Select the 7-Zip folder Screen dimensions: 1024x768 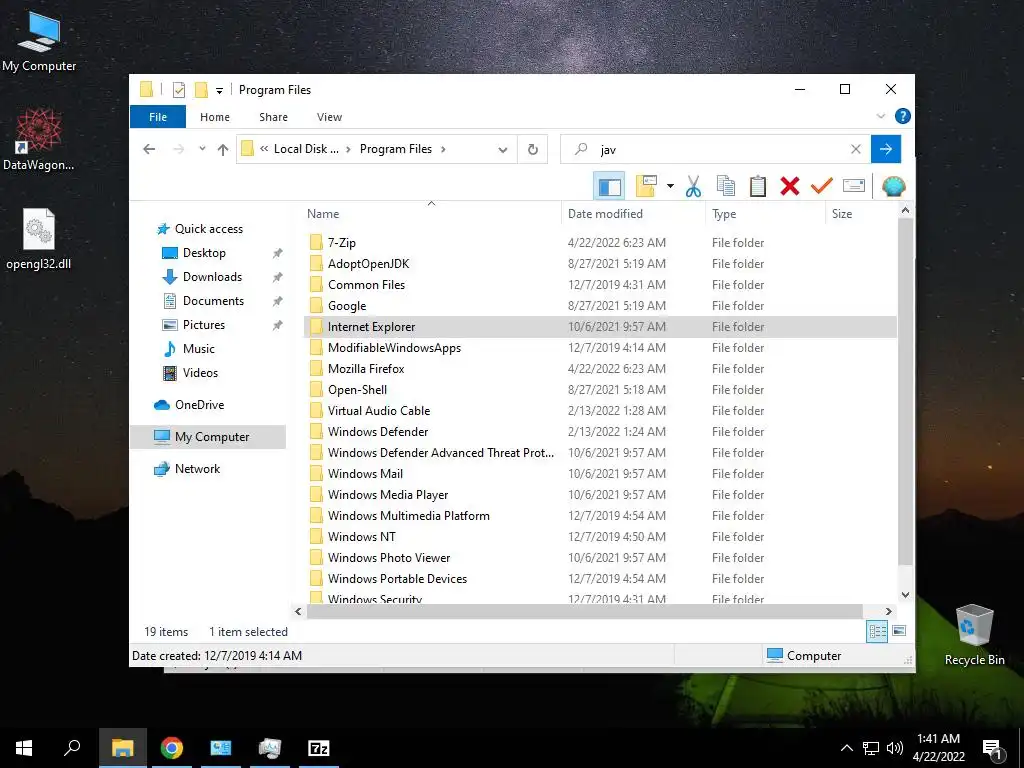point(342,243)
